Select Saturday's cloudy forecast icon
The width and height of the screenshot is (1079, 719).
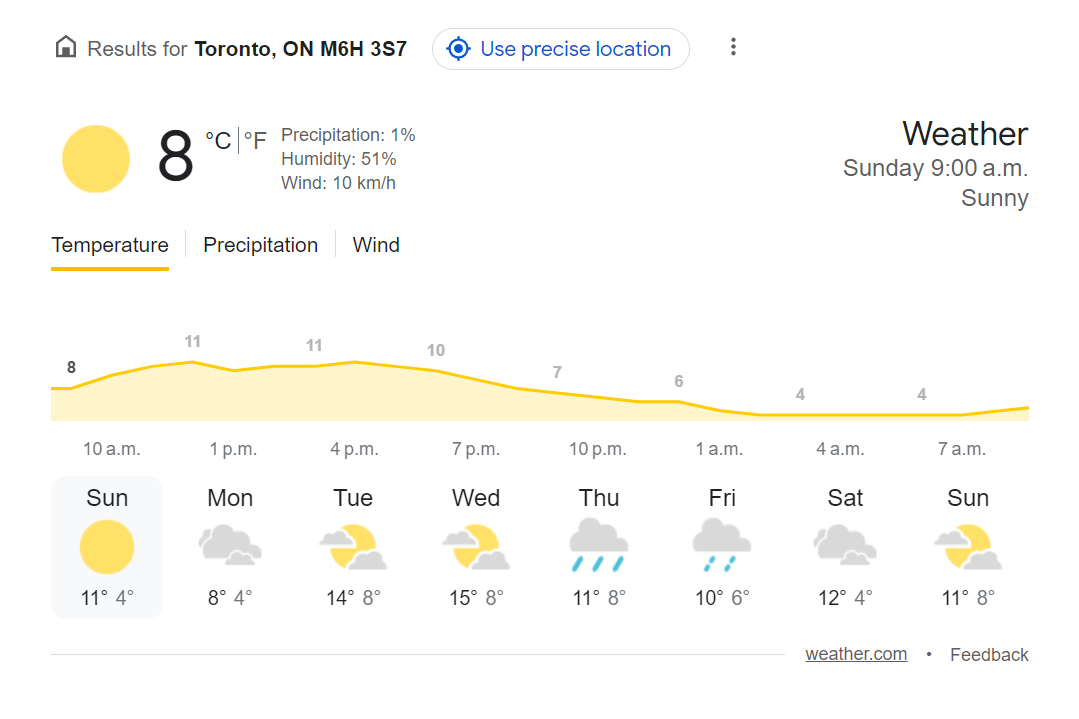pos(845,546)
